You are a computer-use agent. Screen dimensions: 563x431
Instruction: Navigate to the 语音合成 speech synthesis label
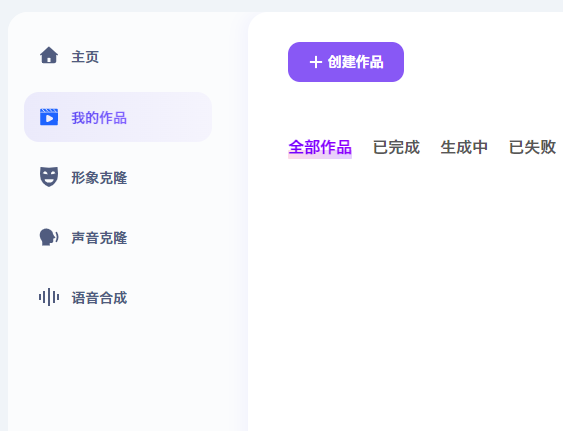click(99, 298)
